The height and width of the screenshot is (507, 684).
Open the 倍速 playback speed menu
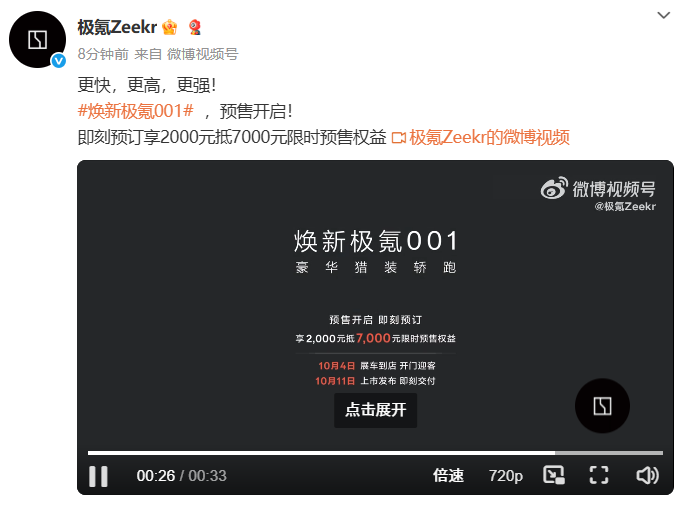[448, 476]
